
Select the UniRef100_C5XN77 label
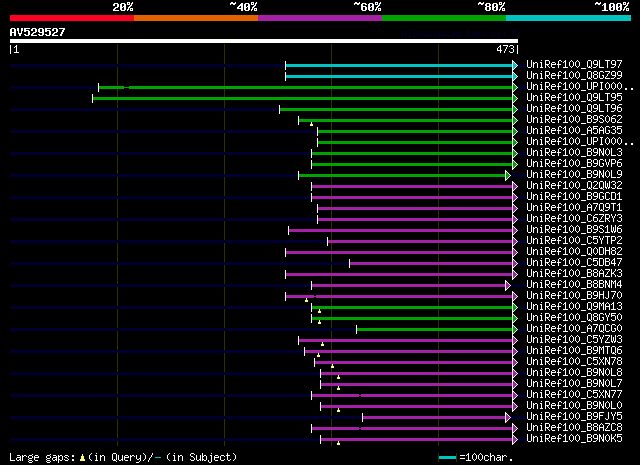574,395
